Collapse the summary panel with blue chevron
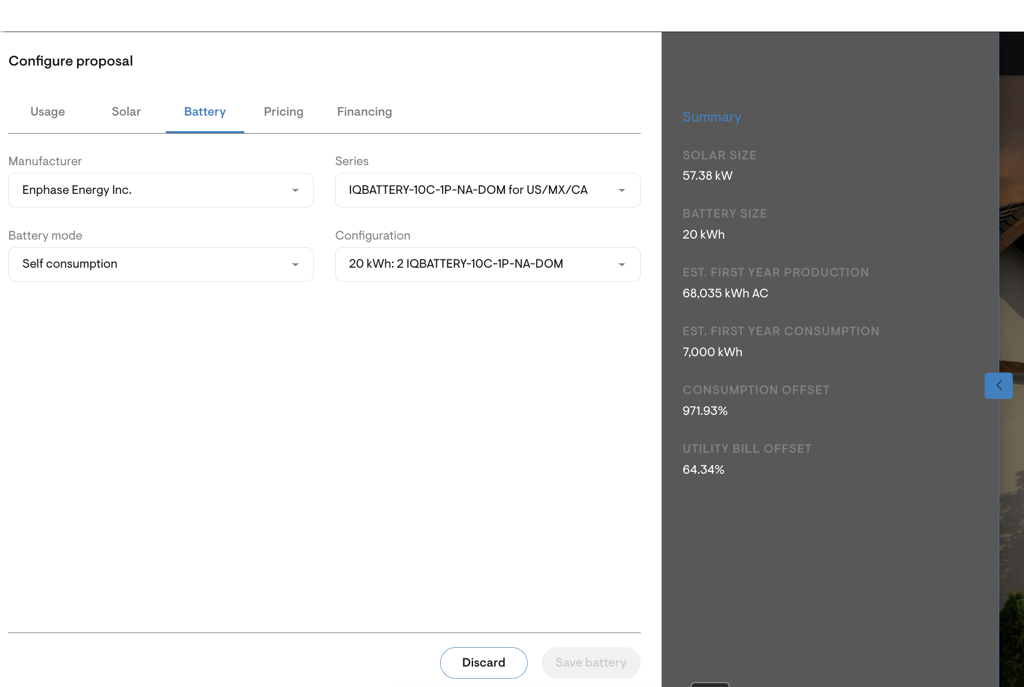This screenshot has height=687, width=1024. click(x=999, y=386)
